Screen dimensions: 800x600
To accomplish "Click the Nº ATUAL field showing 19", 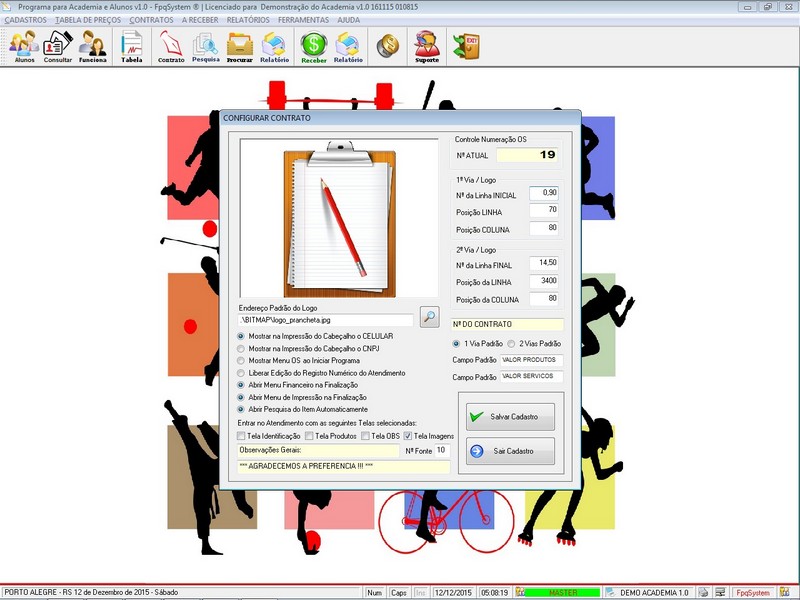I will pyautogui.click(x=527, y=155).
